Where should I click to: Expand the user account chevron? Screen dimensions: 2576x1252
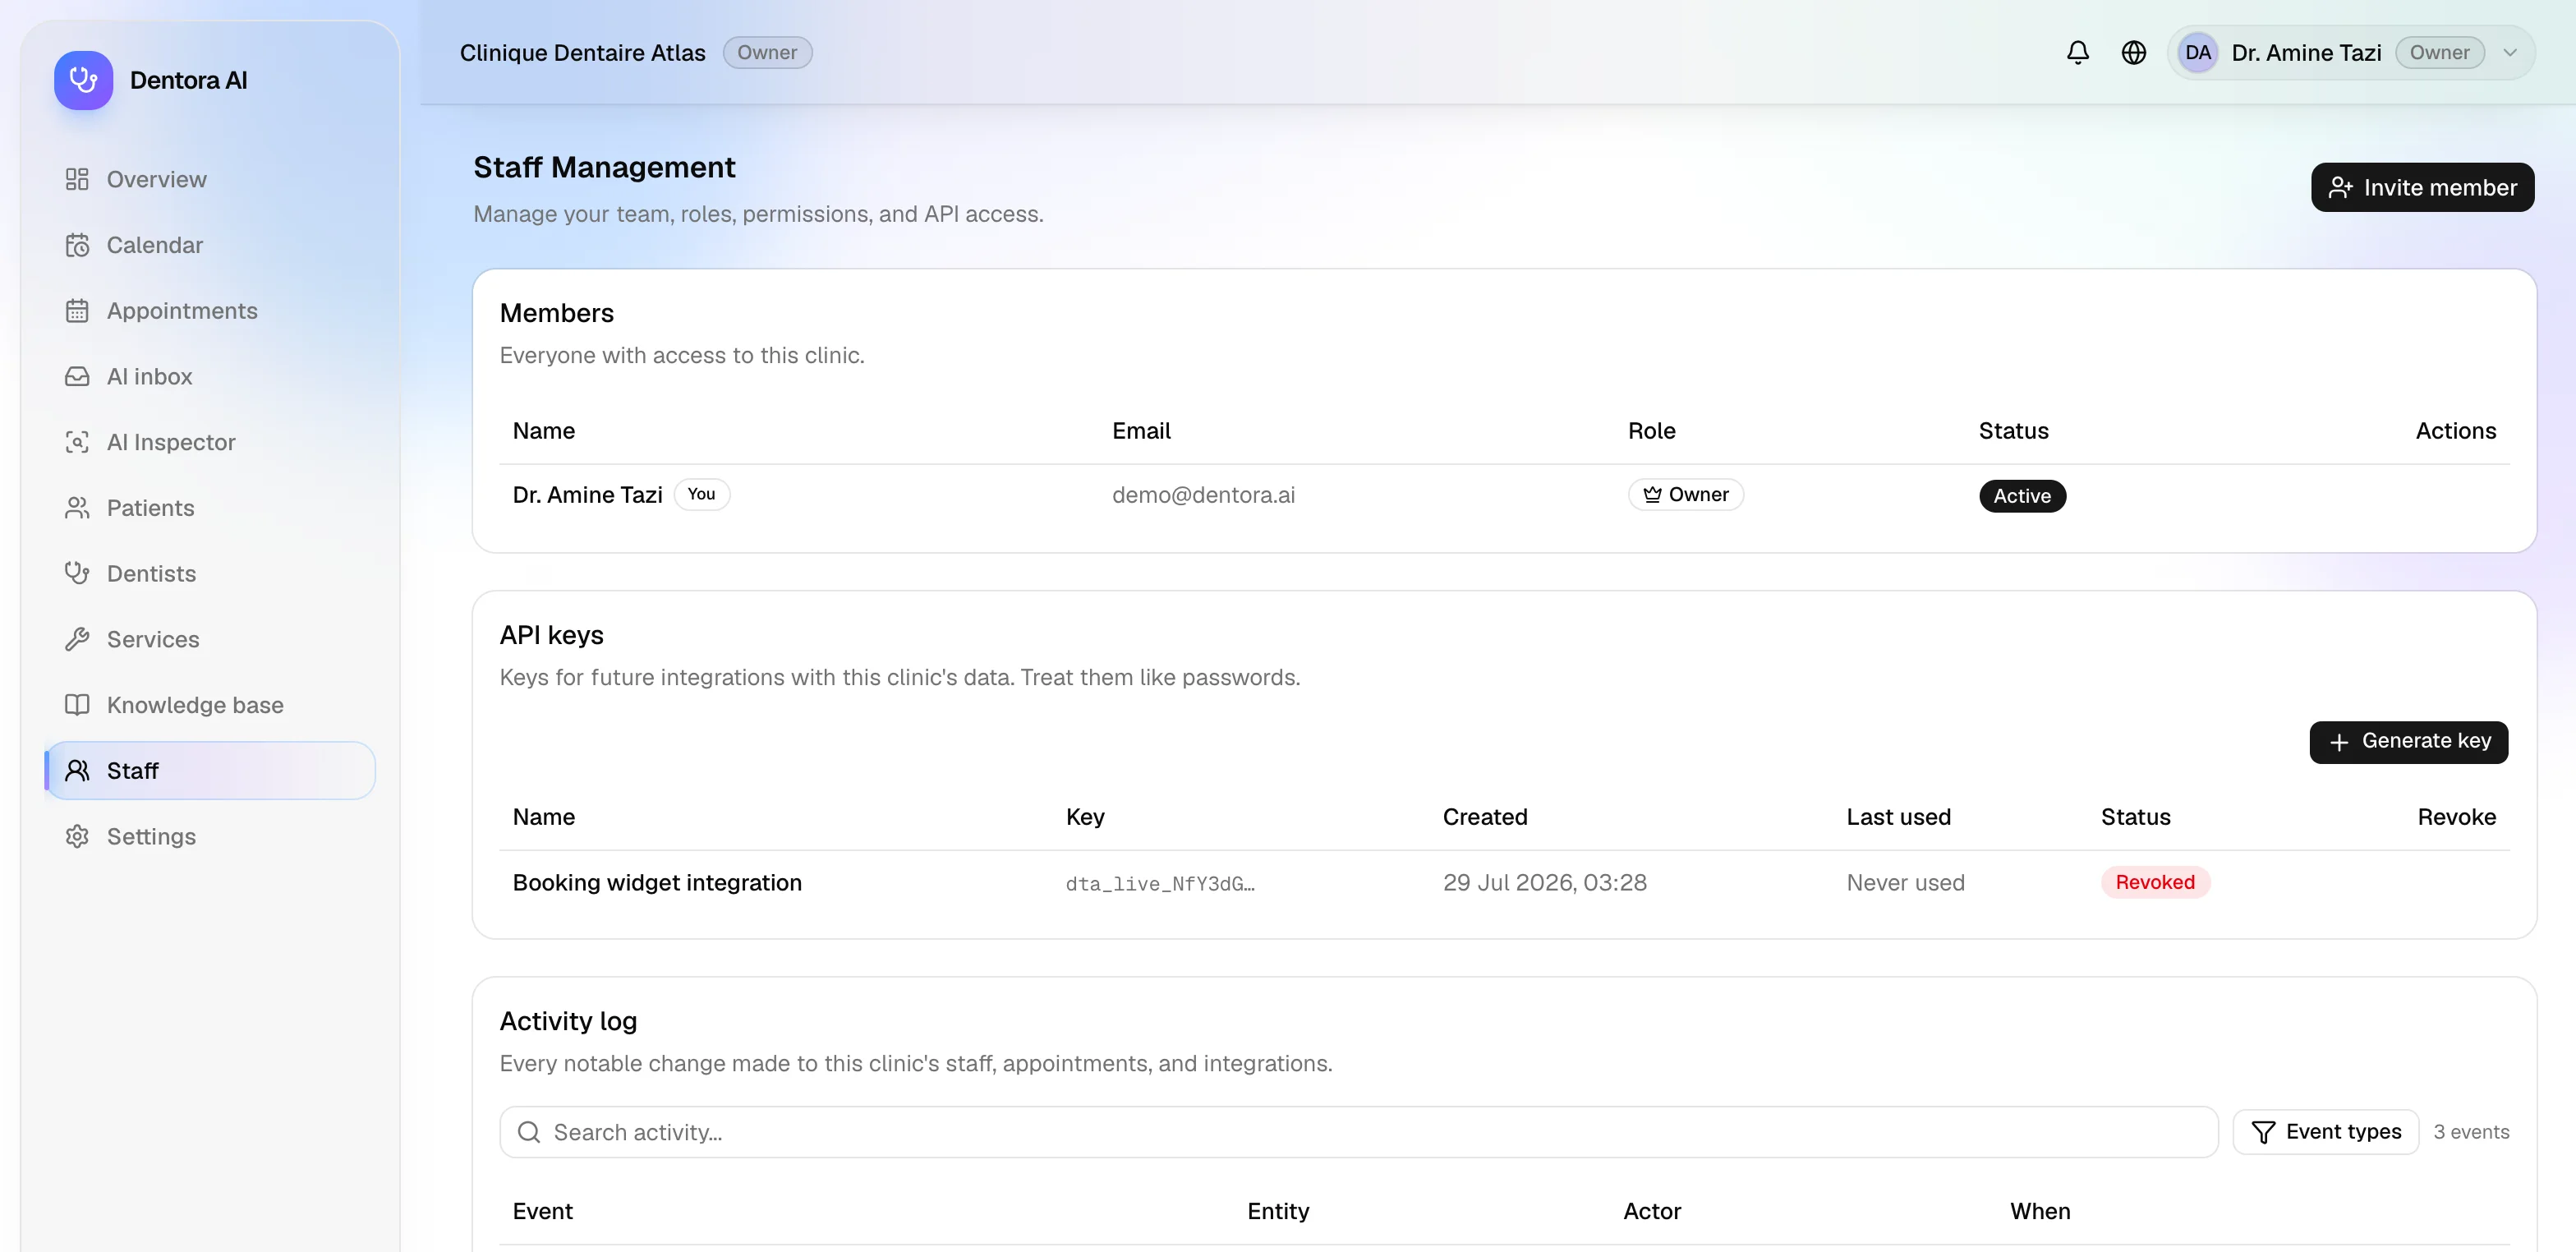[x=2509, y=53]
